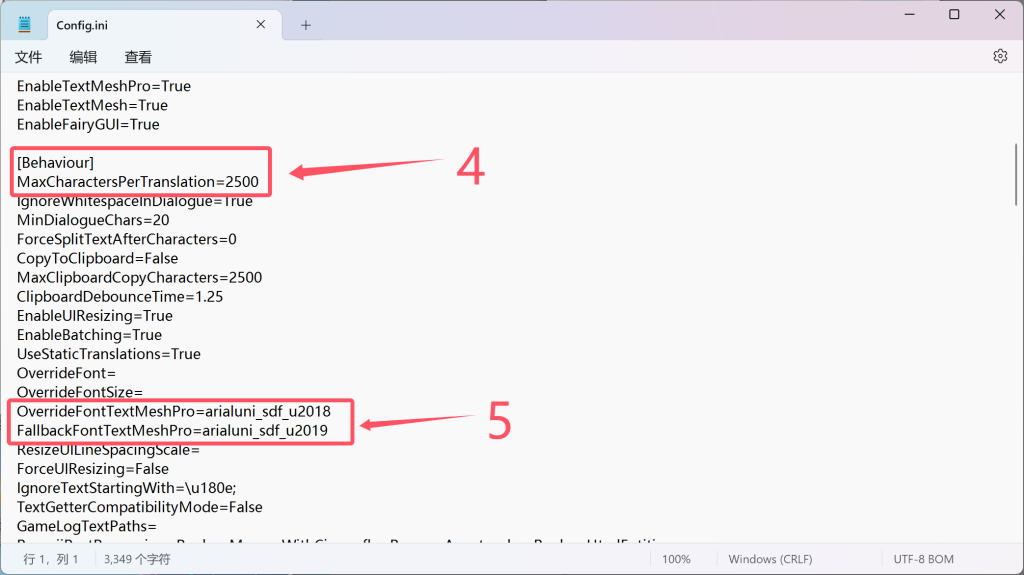Place cursor on OverrideFontTextMeshPro line
Viewport: 1024px width, 575px height.
173,412
